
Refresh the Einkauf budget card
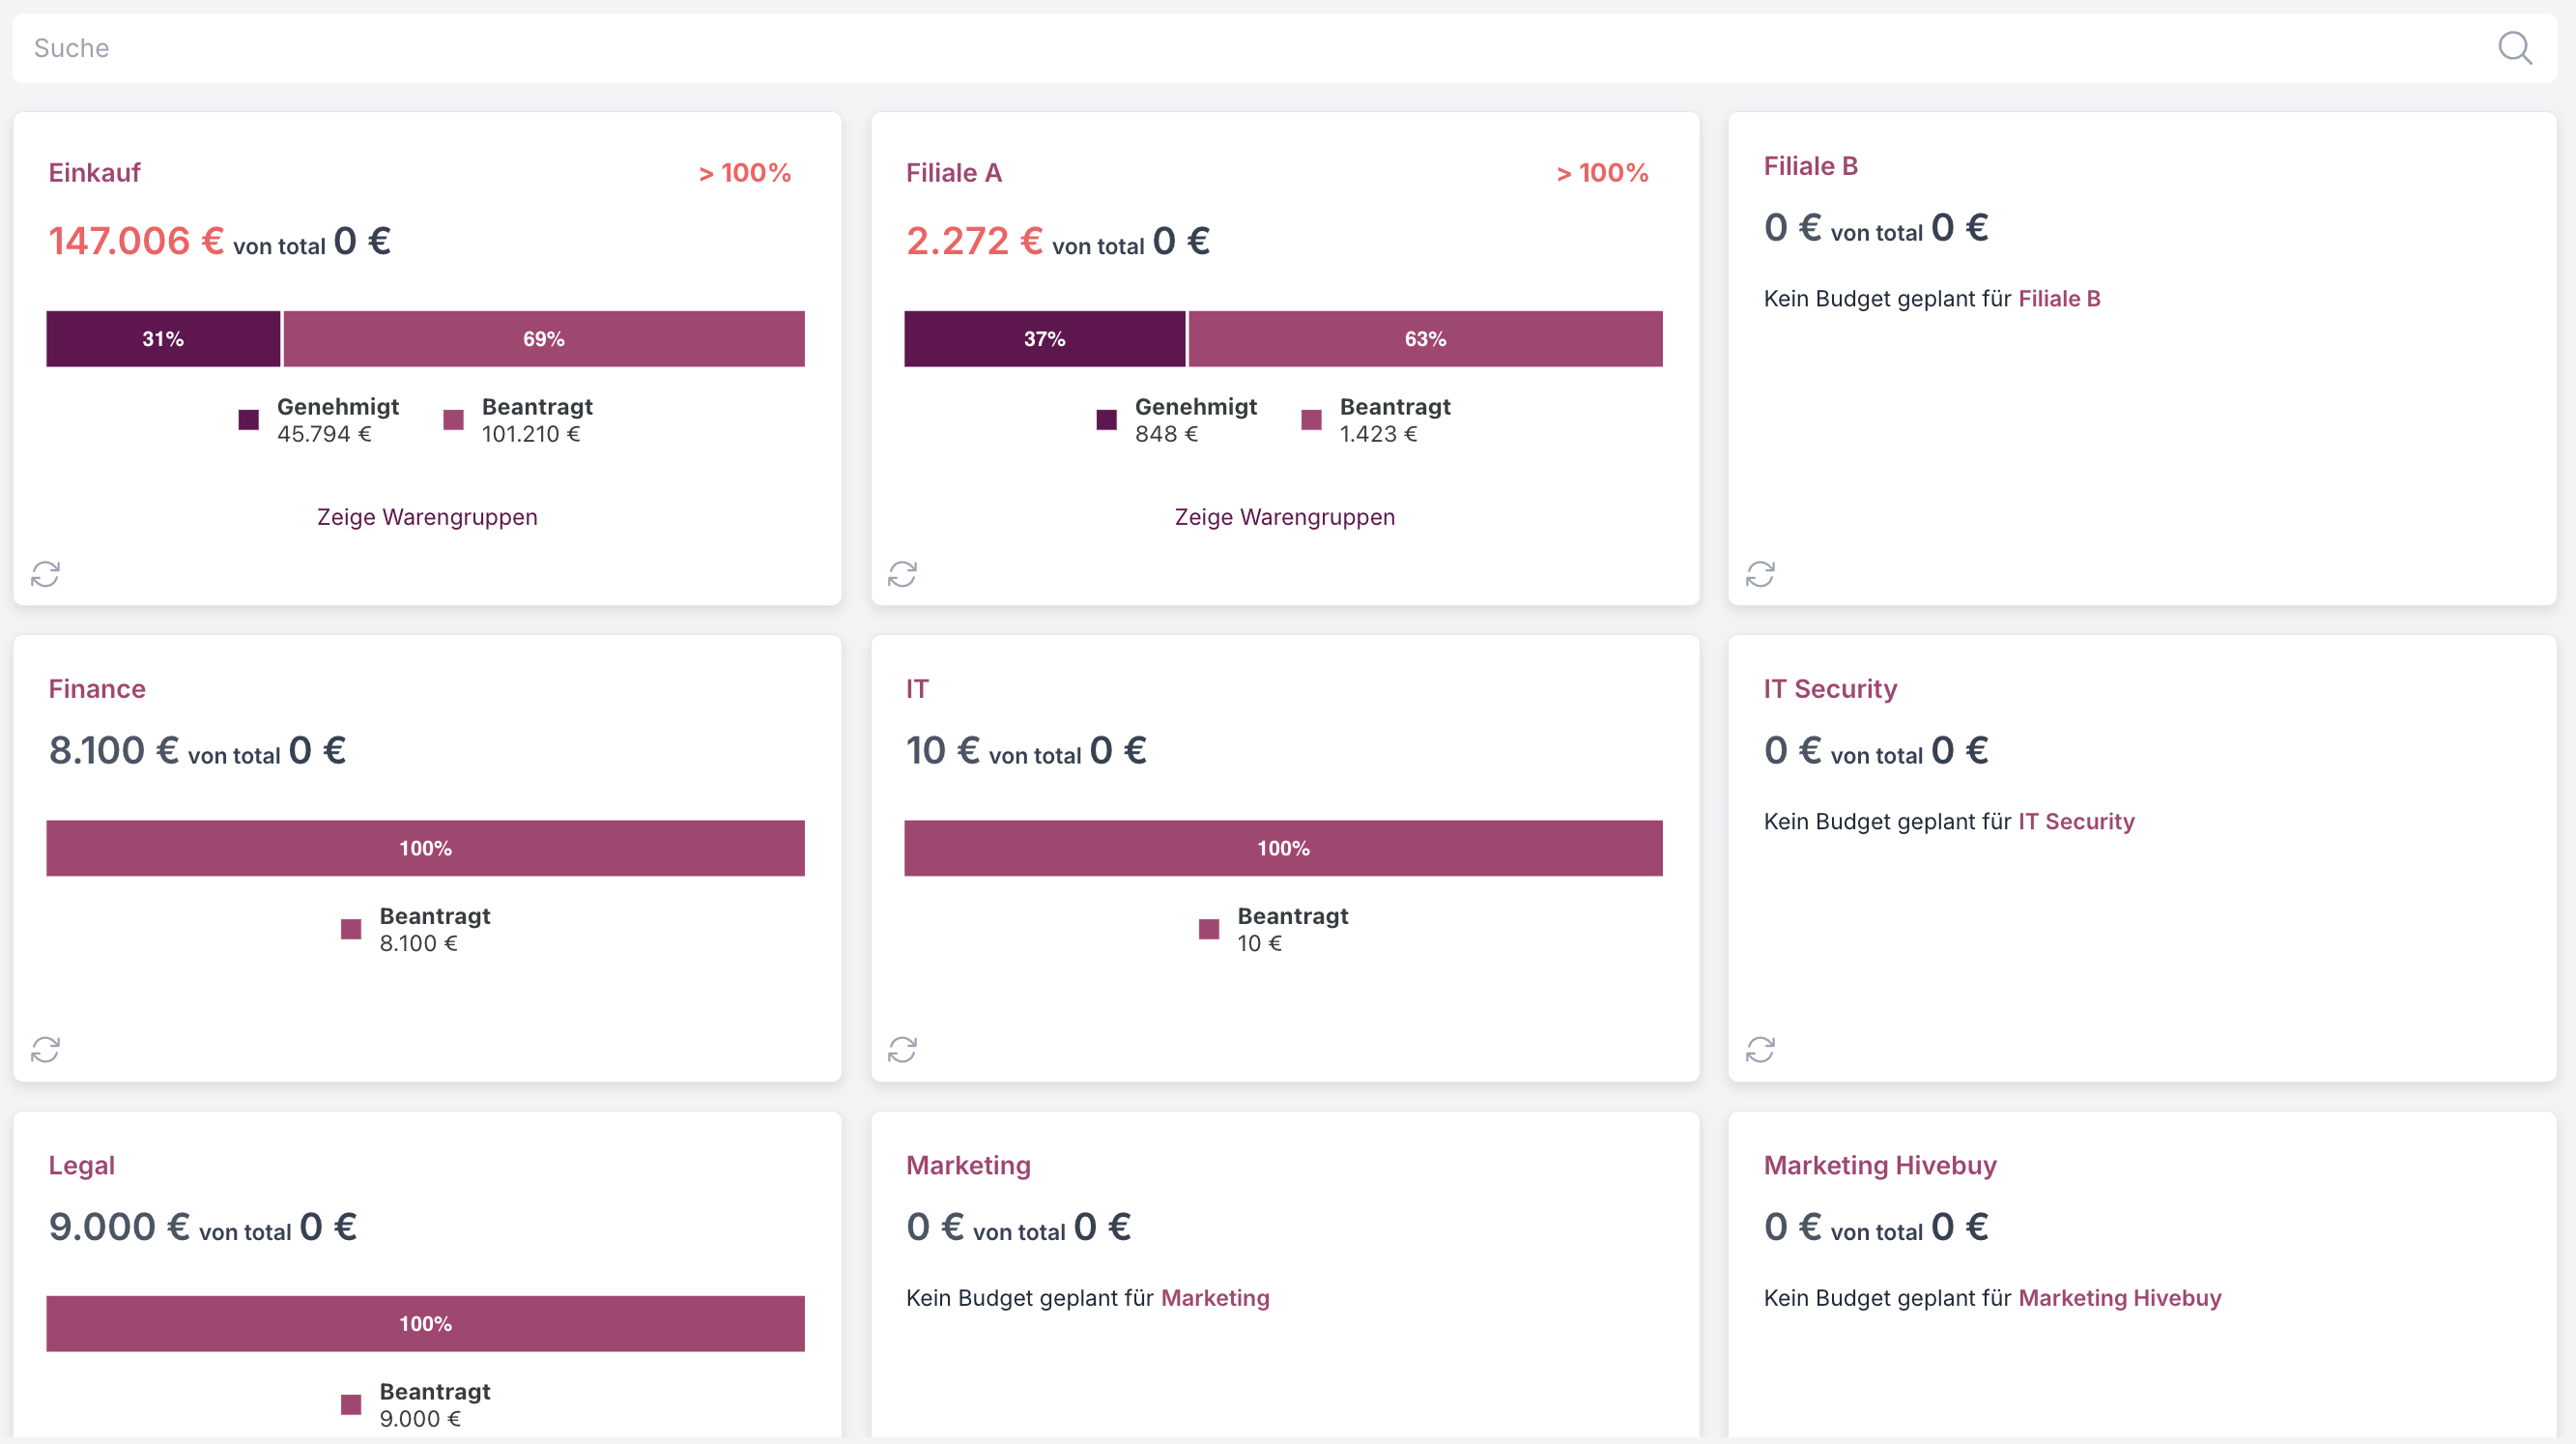click(45, 574)
